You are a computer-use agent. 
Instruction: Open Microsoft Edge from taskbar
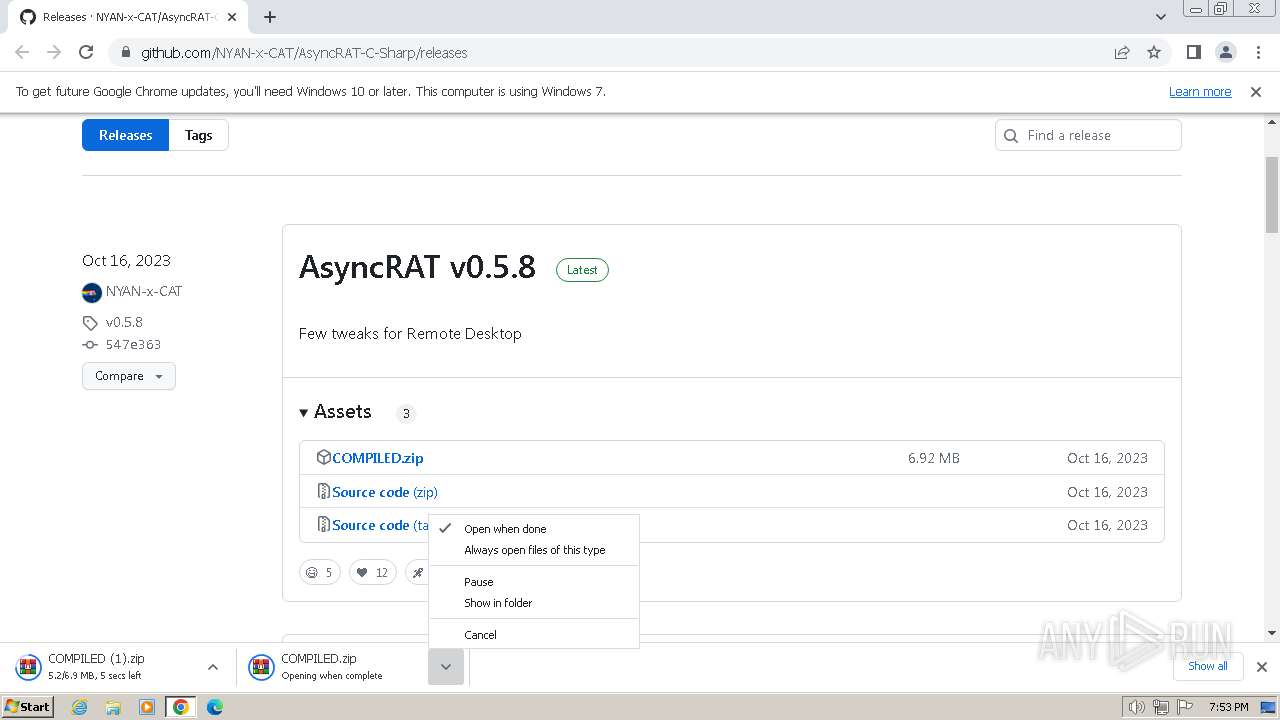pos(215,707)
